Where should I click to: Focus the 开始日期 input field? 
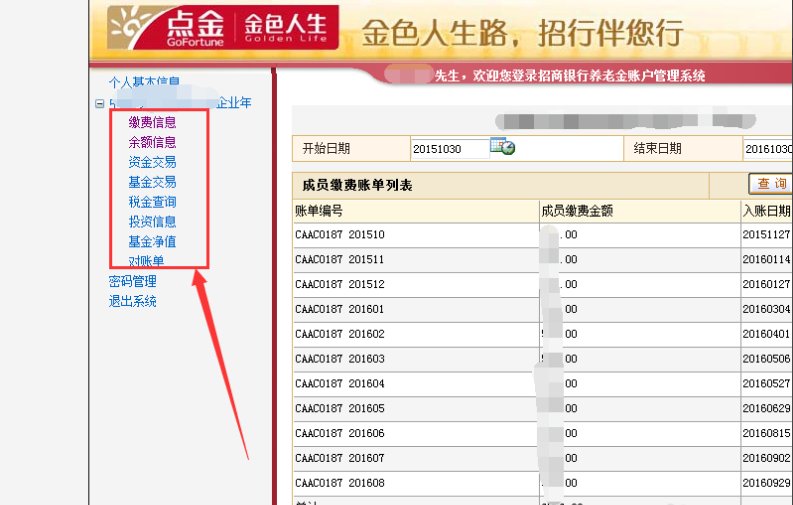point(450,149)
